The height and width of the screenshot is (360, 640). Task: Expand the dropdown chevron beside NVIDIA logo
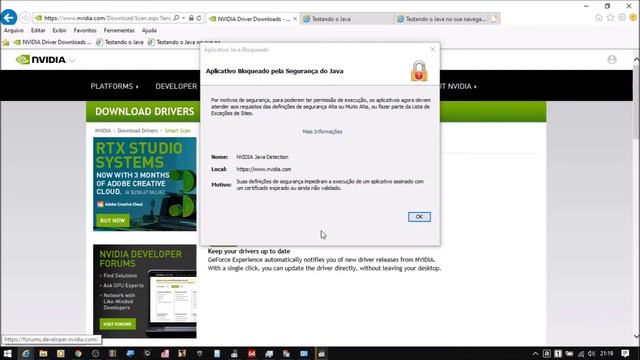tap(72, 60)
